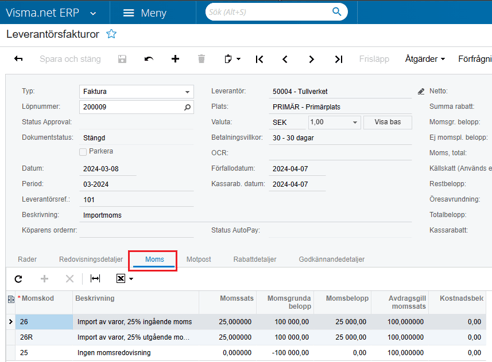
Task: Click the Beskrivning field Importmoms
Action: [x=247, y=215]
